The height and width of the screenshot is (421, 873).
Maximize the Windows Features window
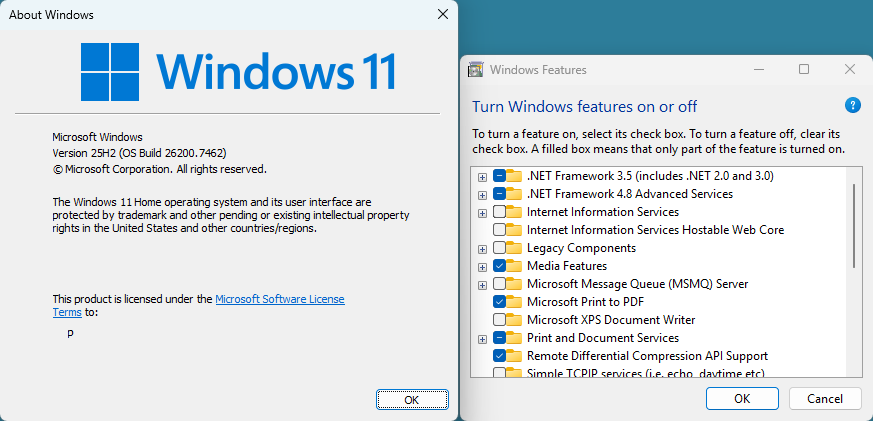tap(803, 69)
